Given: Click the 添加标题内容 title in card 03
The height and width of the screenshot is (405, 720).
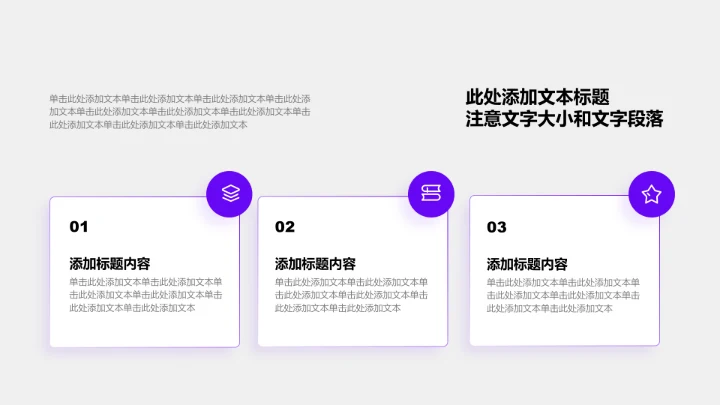Looking at the screenshot, I should 527,264.
